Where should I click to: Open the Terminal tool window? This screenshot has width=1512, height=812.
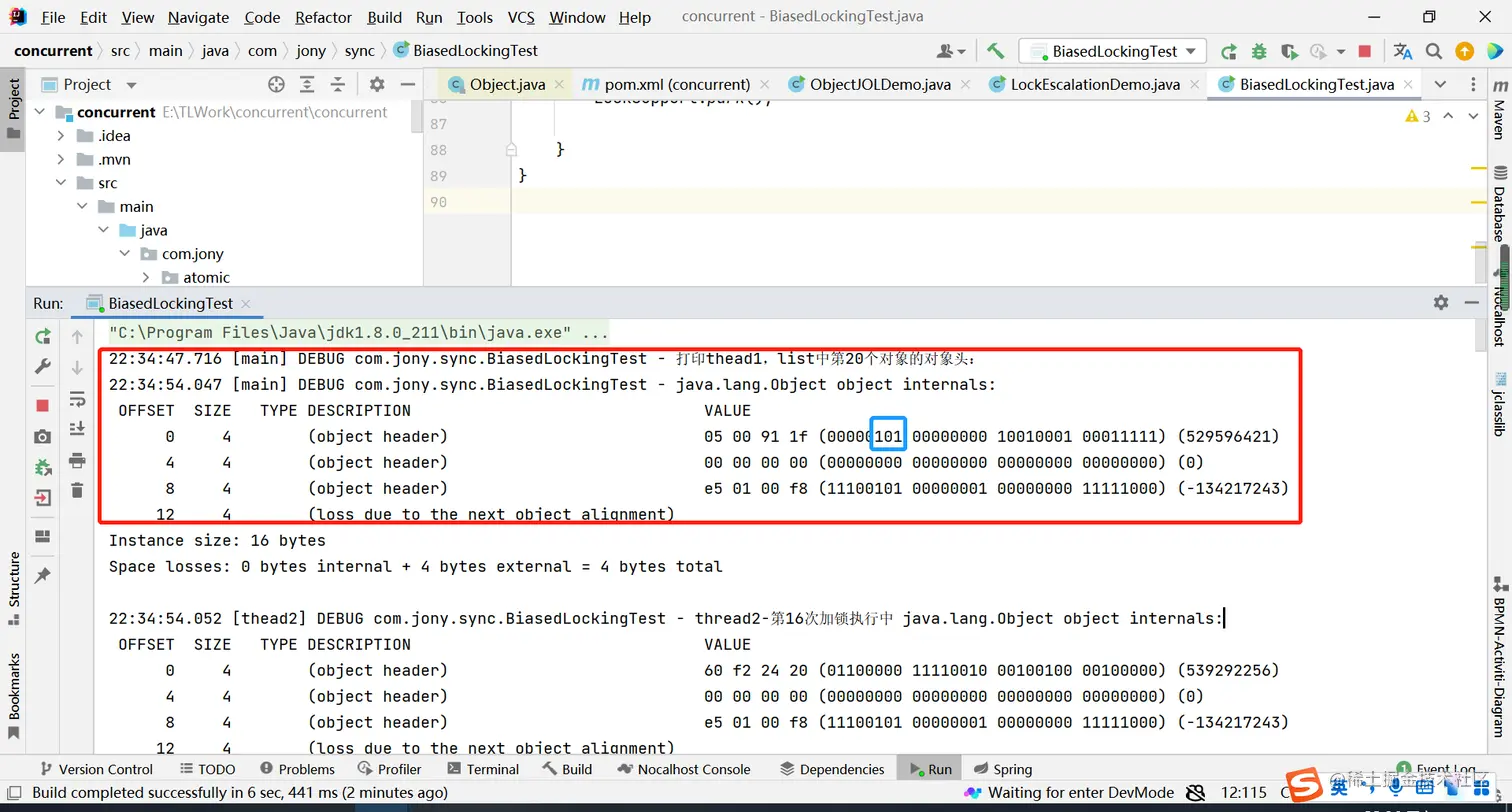coord(483,769)
